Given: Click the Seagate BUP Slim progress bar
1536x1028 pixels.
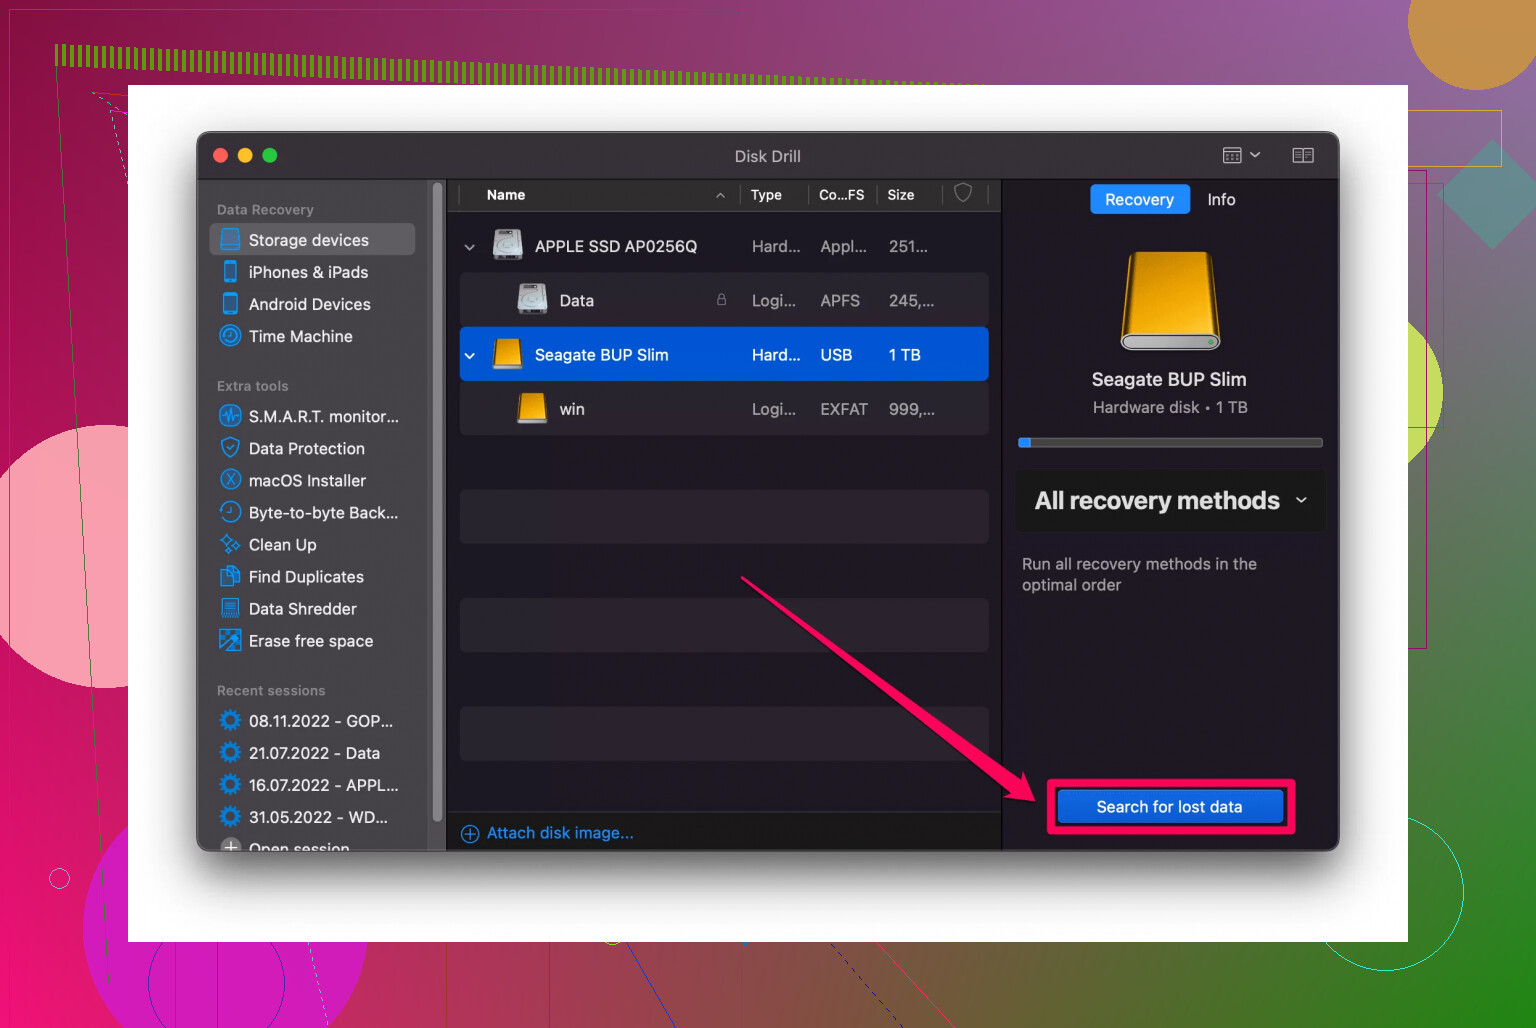Looking at the screenshot, I should pos(1169,442).
